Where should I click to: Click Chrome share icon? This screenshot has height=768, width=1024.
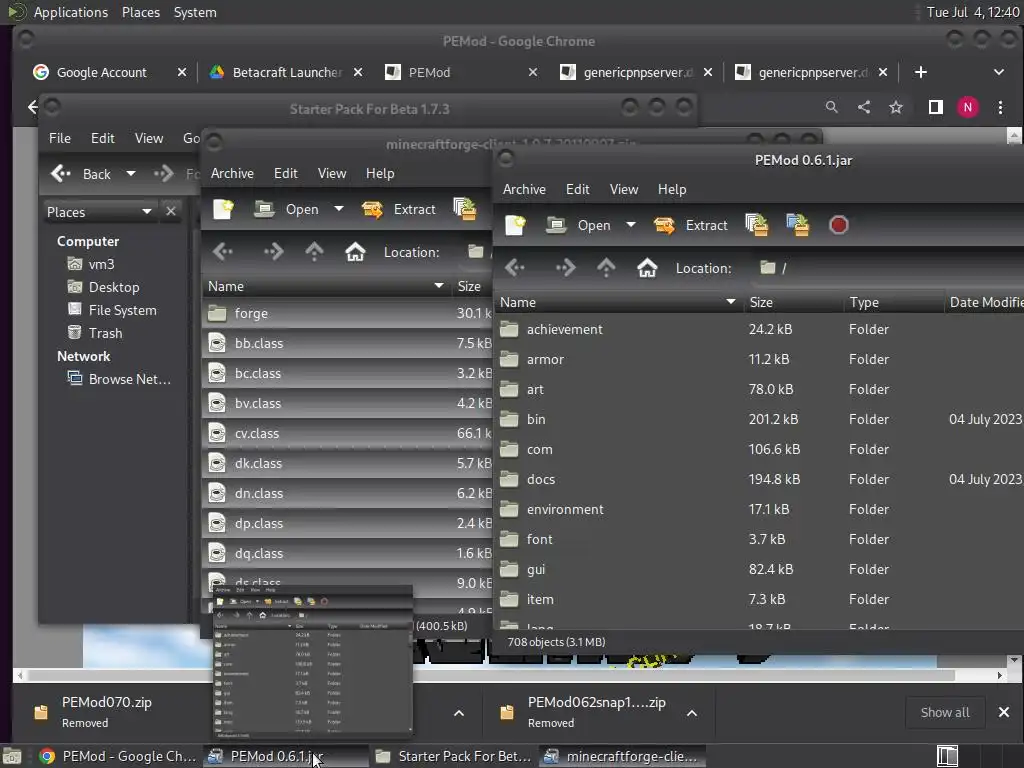[x=864, y=107]
